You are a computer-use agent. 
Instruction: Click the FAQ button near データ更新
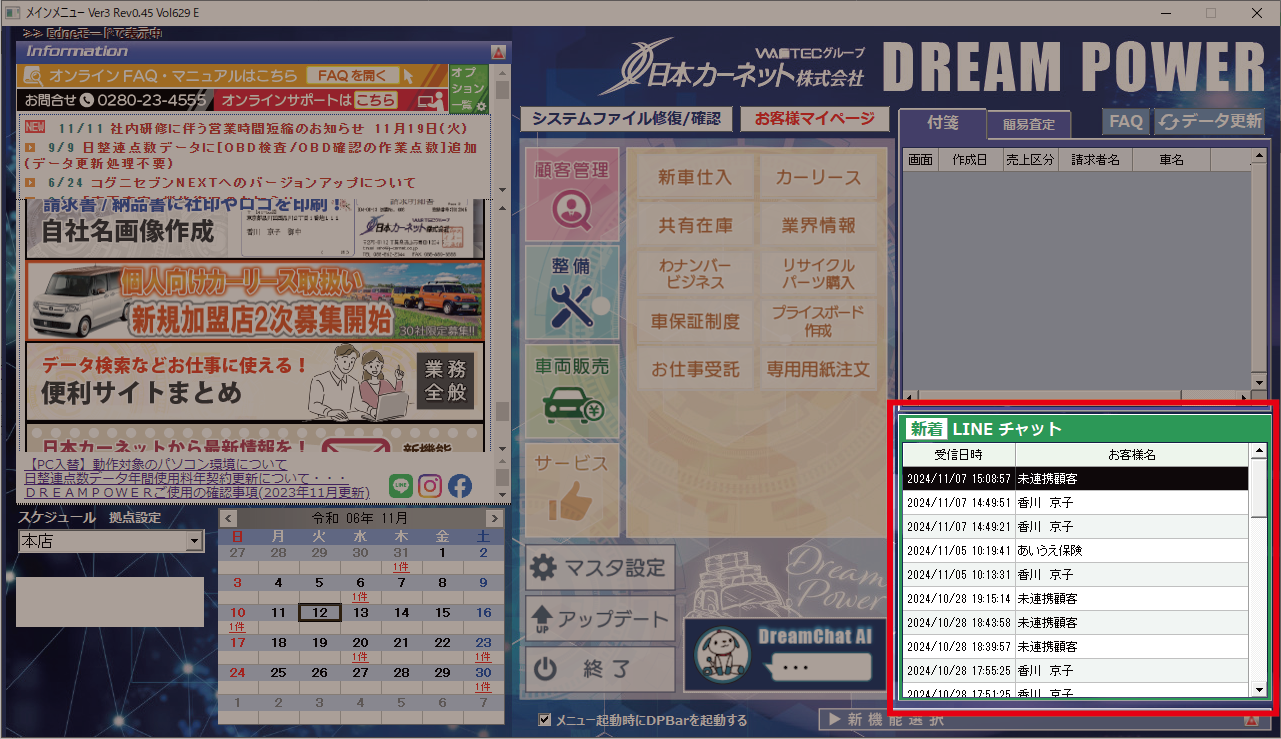click(1126, 121)
